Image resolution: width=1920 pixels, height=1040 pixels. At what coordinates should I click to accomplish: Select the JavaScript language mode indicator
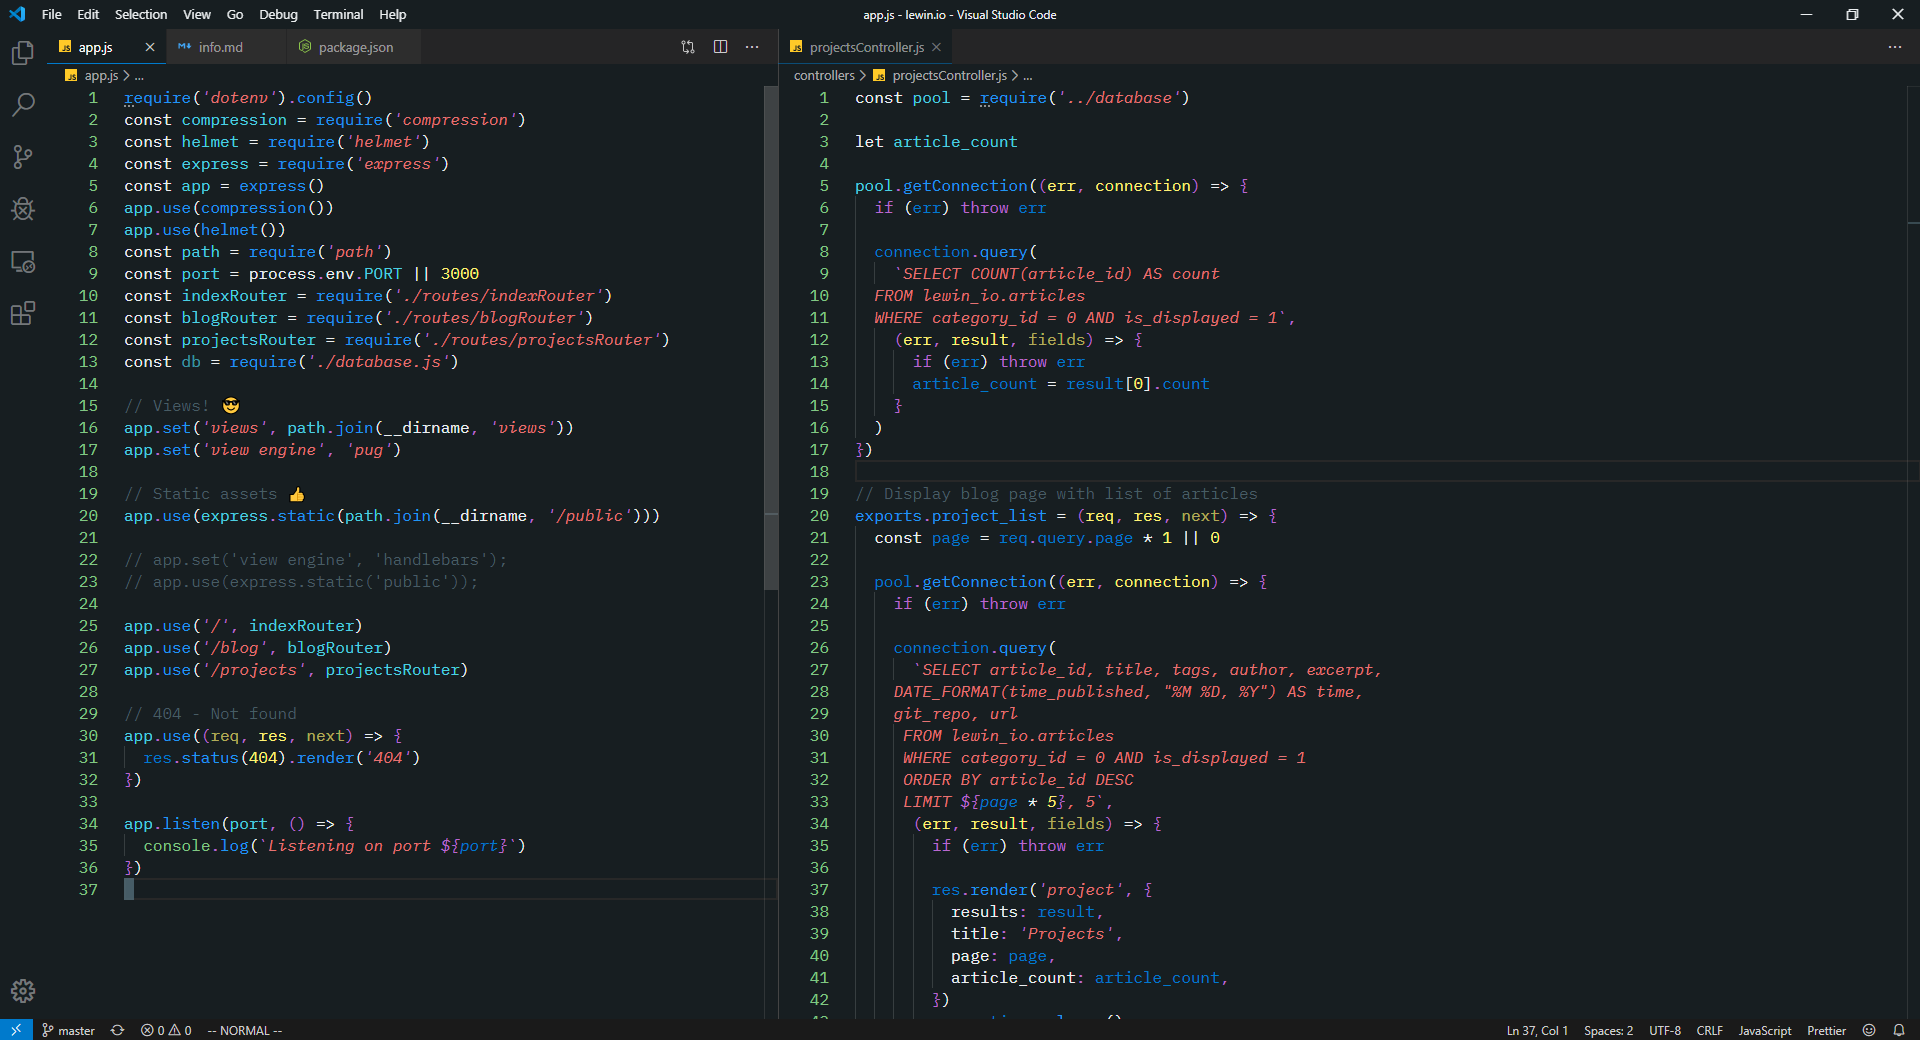point(1764,1030)
